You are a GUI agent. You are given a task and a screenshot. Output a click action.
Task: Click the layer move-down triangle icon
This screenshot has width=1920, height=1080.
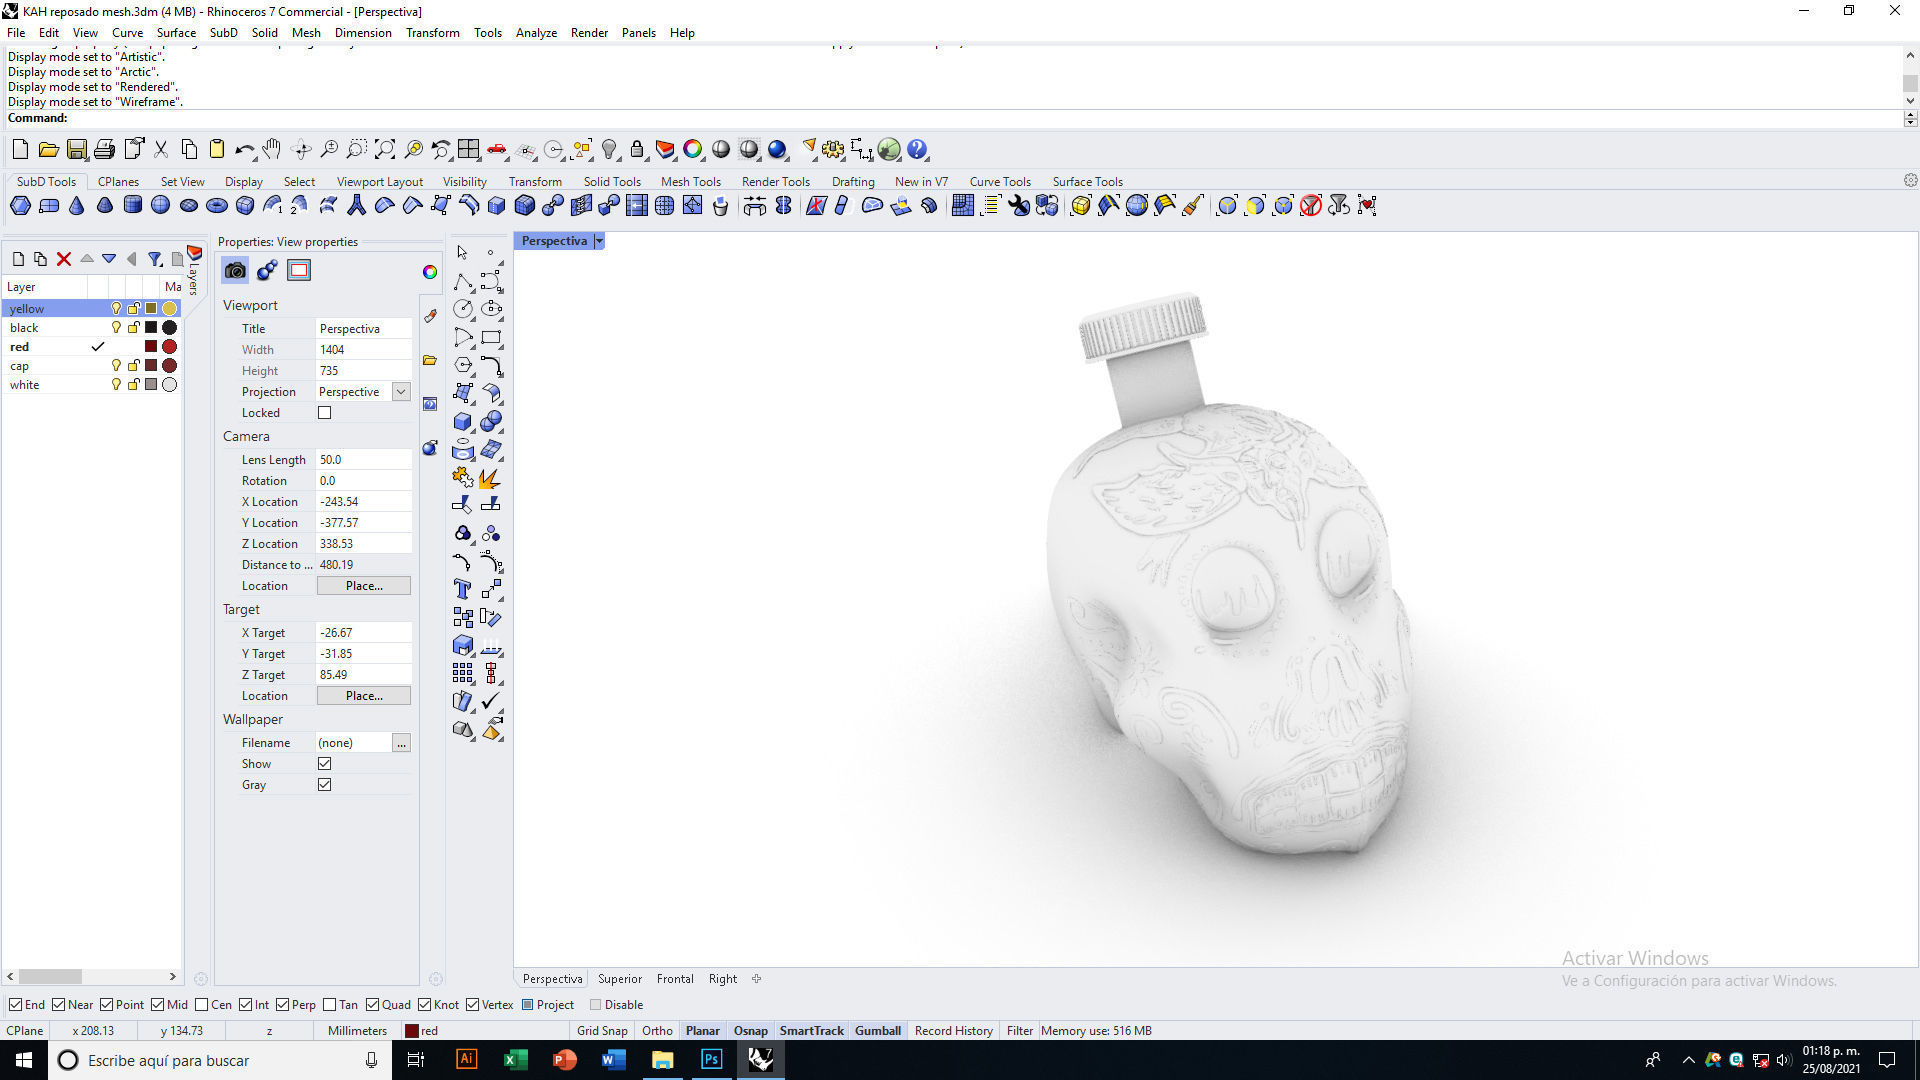pyautogui.click(x=109, y=259)
